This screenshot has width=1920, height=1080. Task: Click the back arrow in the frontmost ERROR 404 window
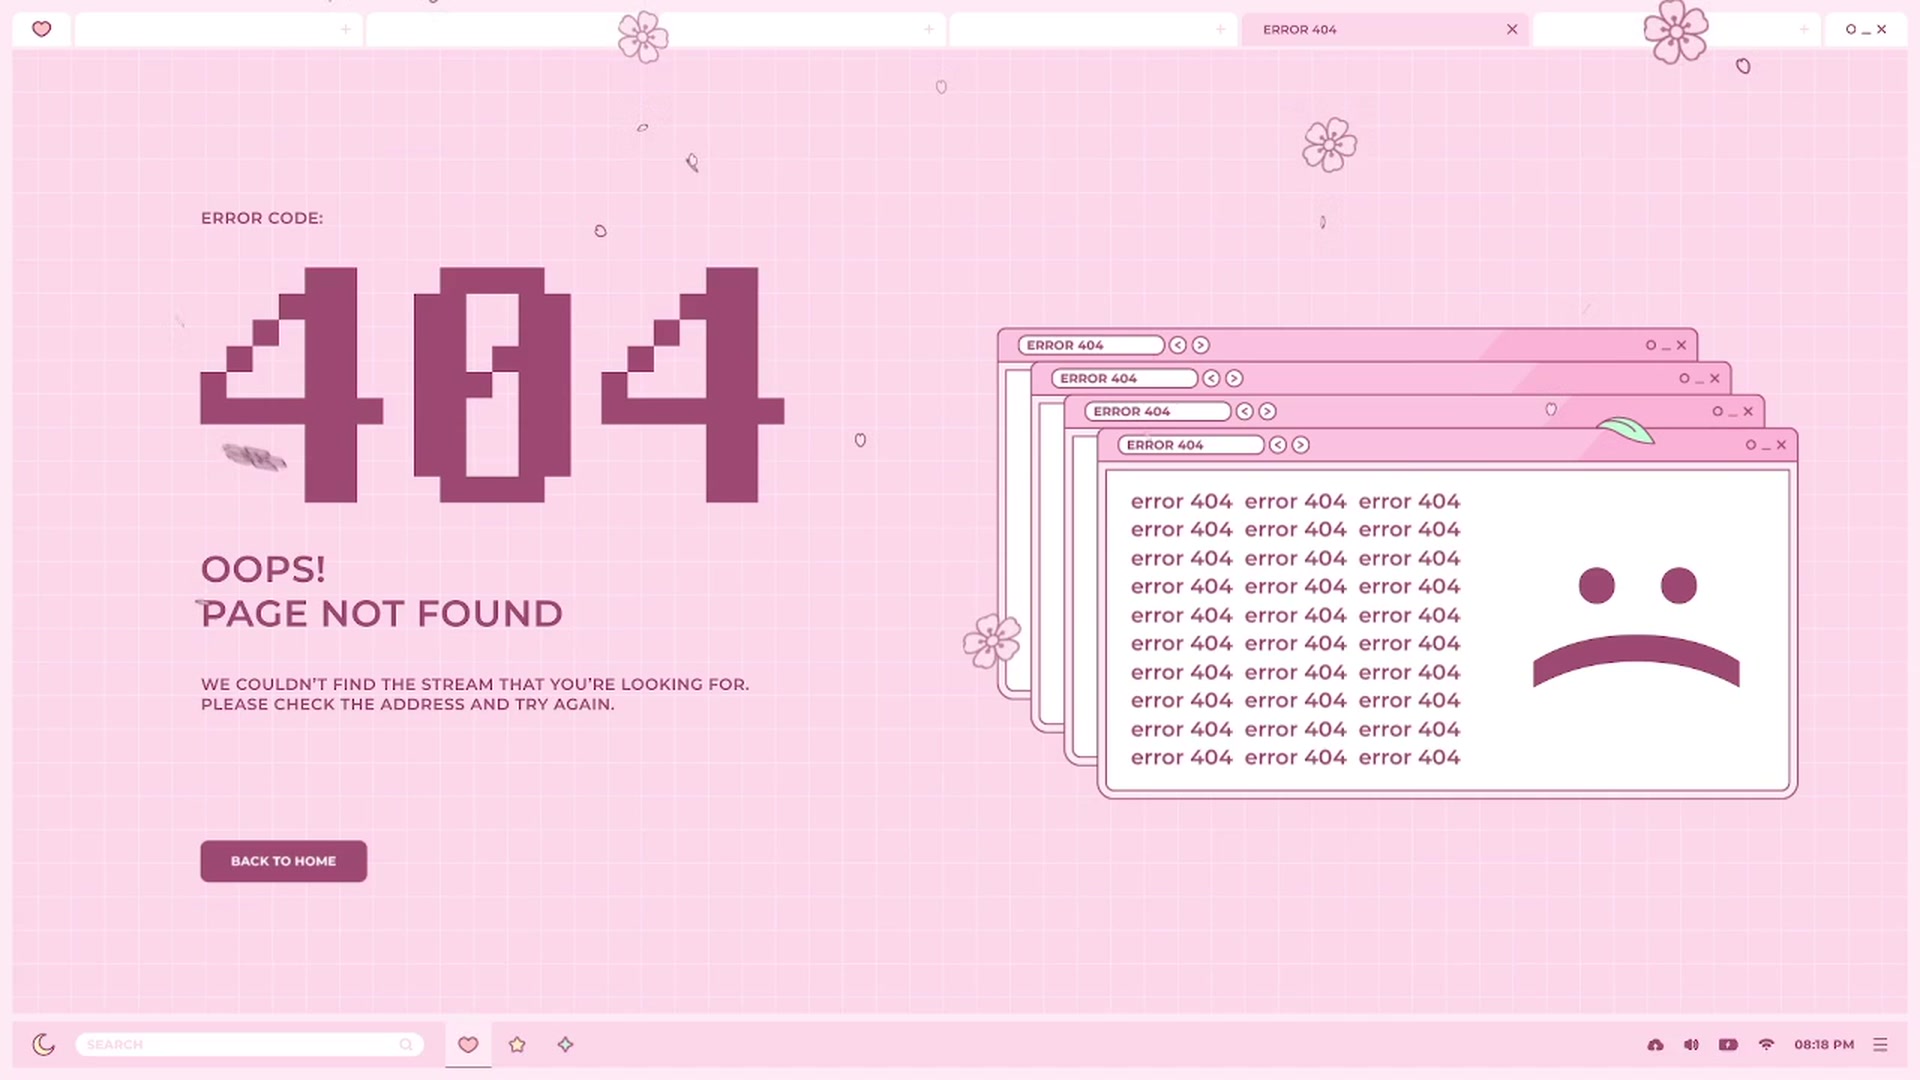click(x=1277, y=445)
